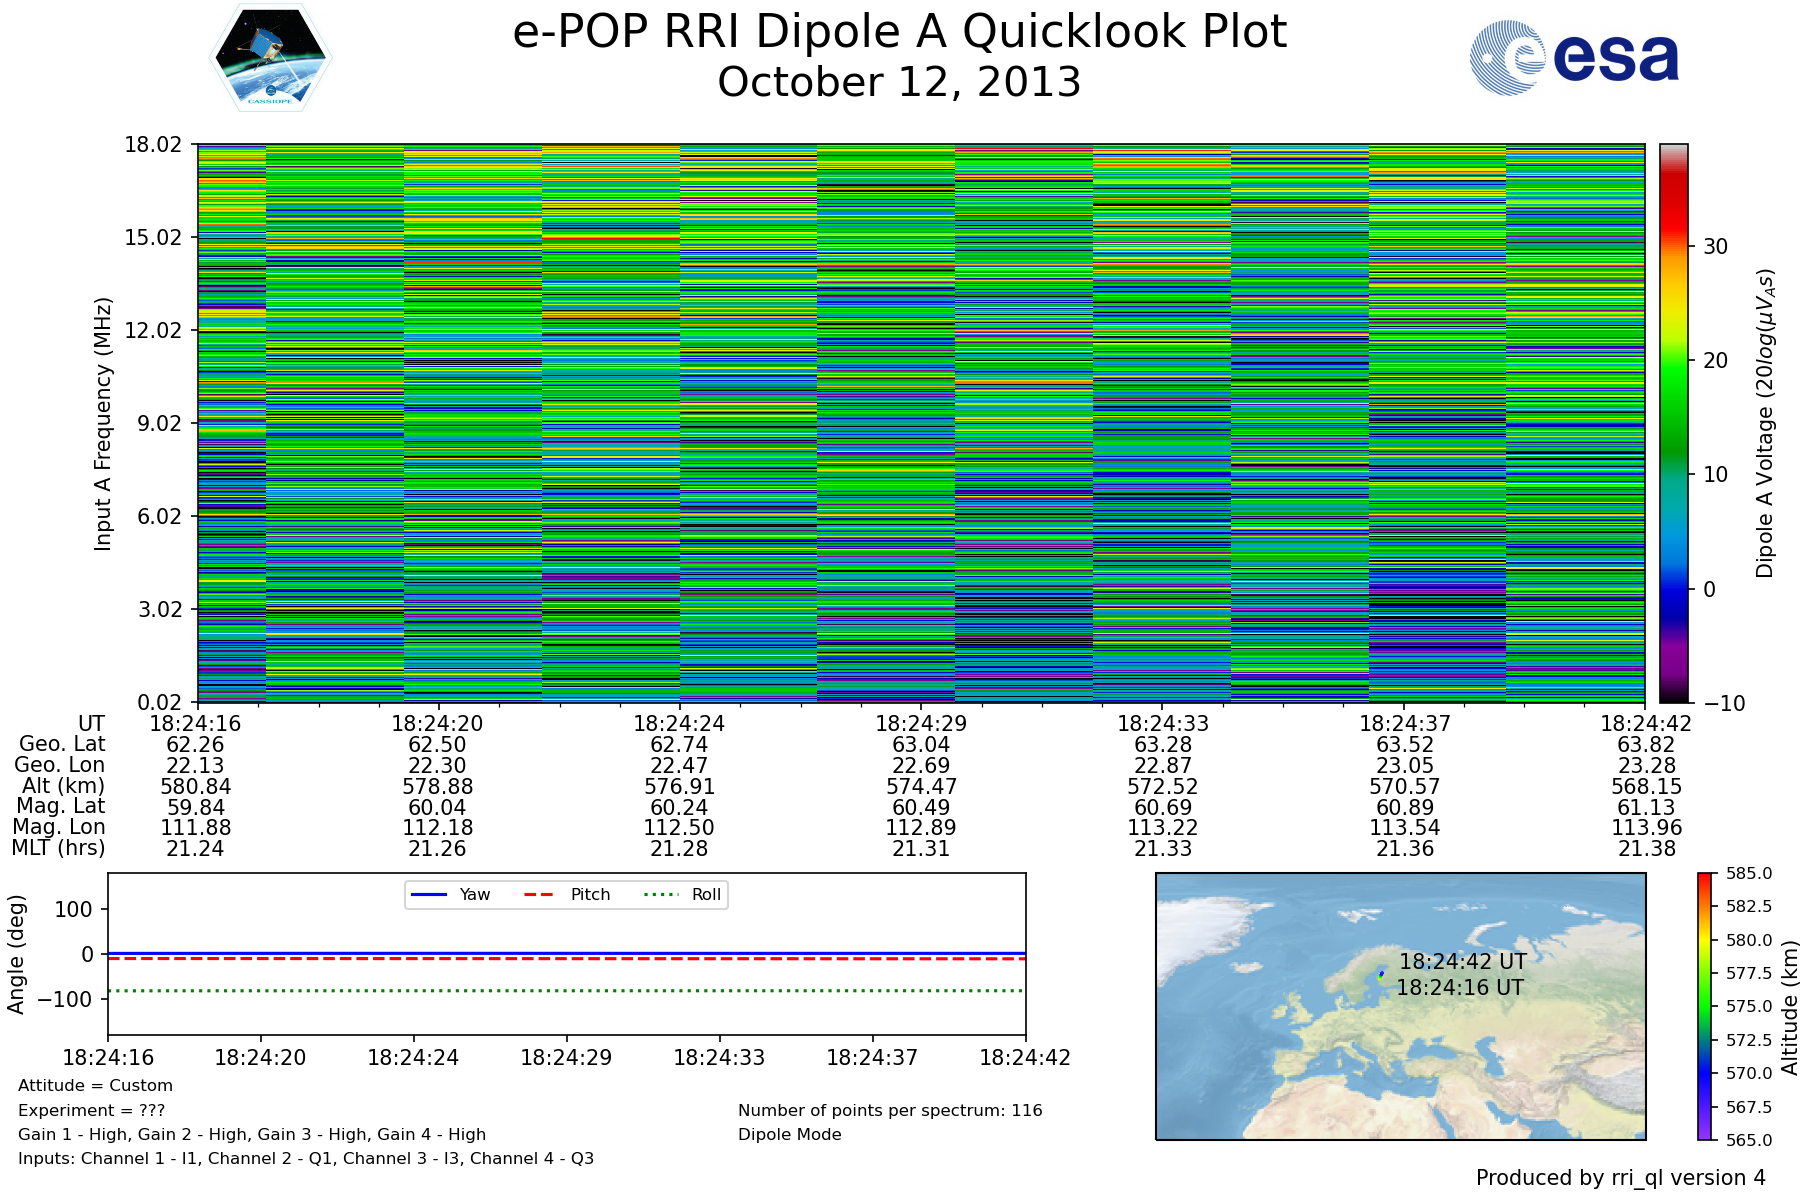Click the plot title 'e-POP RRI Dipole A Quicklook Plot'
1800x1200 pixels.
(899, 32)
